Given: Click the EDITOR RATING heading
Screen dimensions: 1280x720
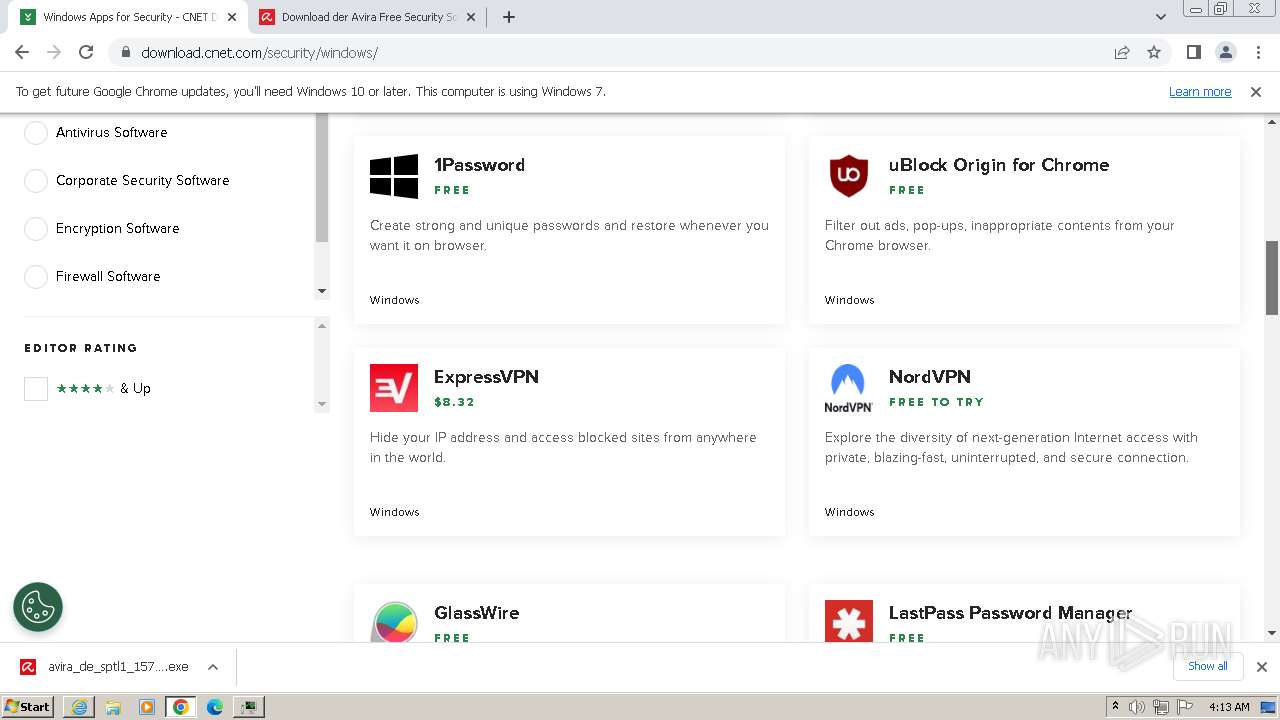Looking at the screenshot, I should click(x=81, y=348).
